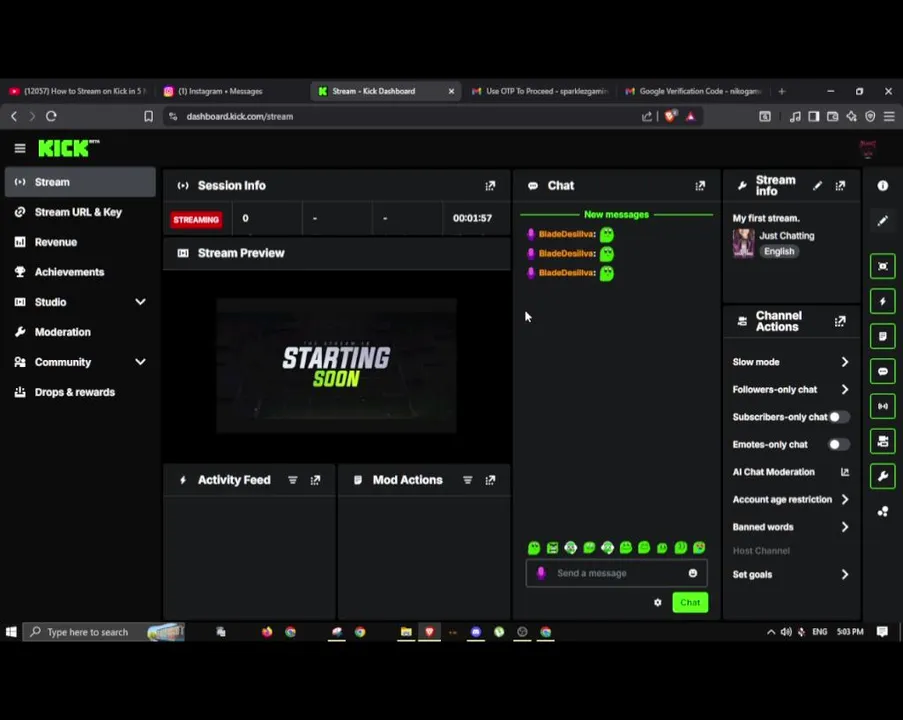This screenshot has height=720, width=903.
Task: Pop out the Session Info panel
Action: click(x=490, y=185)
